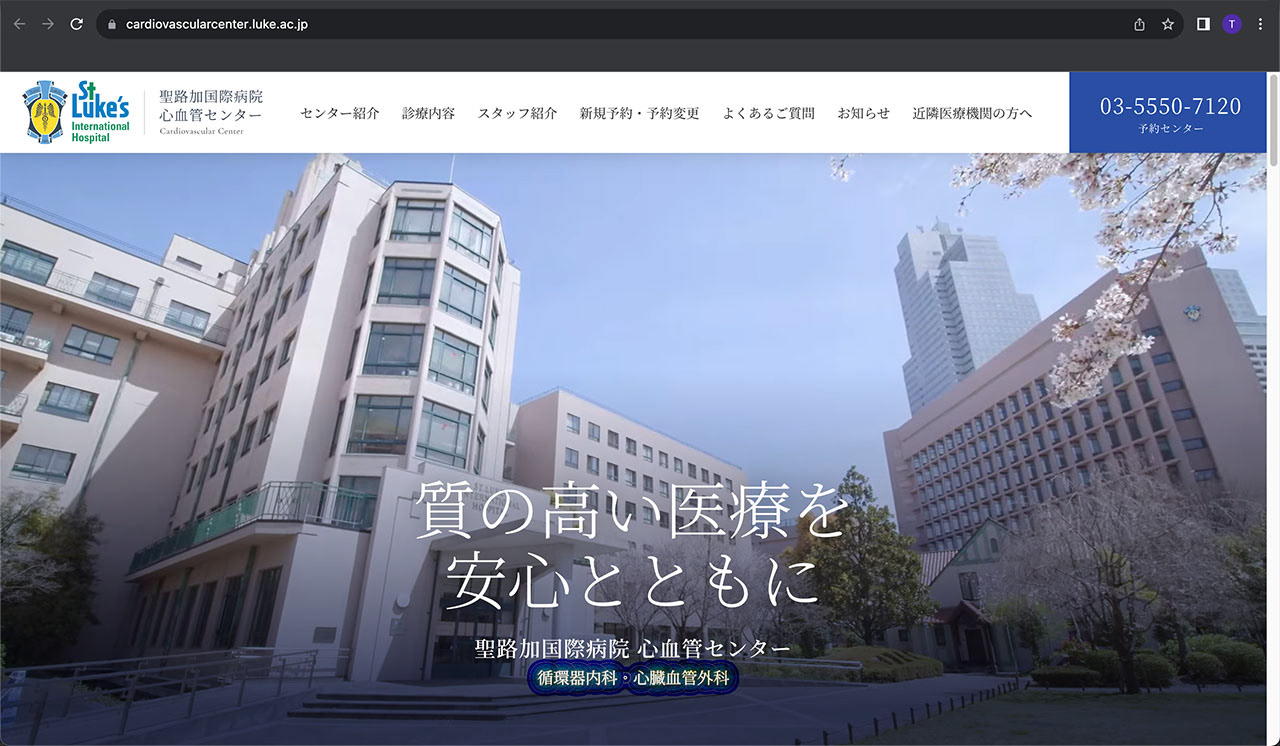Click the page vertical scrollbar
This screenshot has height=746, width=1280.
(1274, 120)
